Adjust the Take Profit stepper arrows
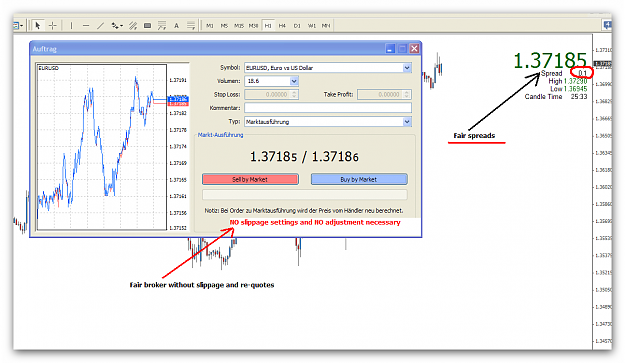 click(x=407, y=94)
